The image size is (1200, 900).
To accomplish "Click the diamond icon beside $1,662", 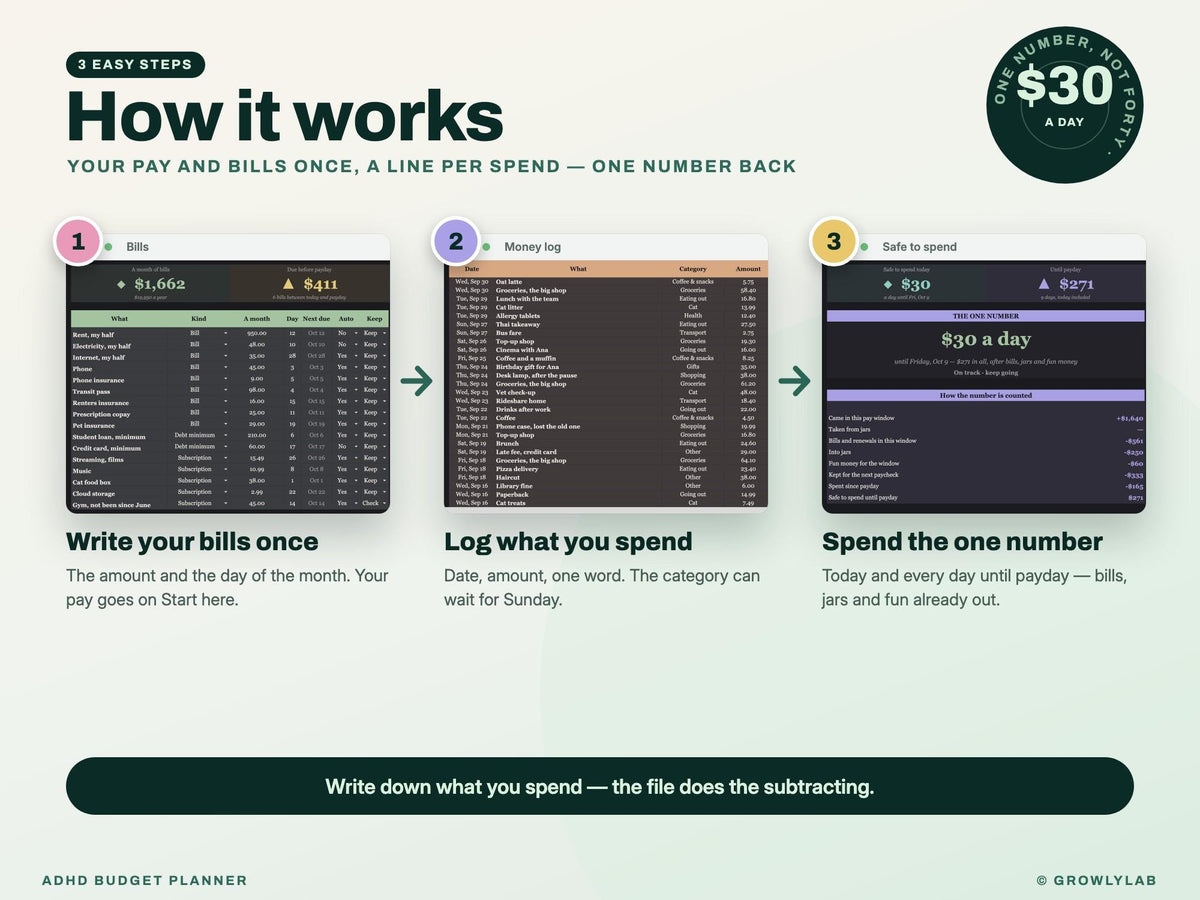I will [121, 284].
